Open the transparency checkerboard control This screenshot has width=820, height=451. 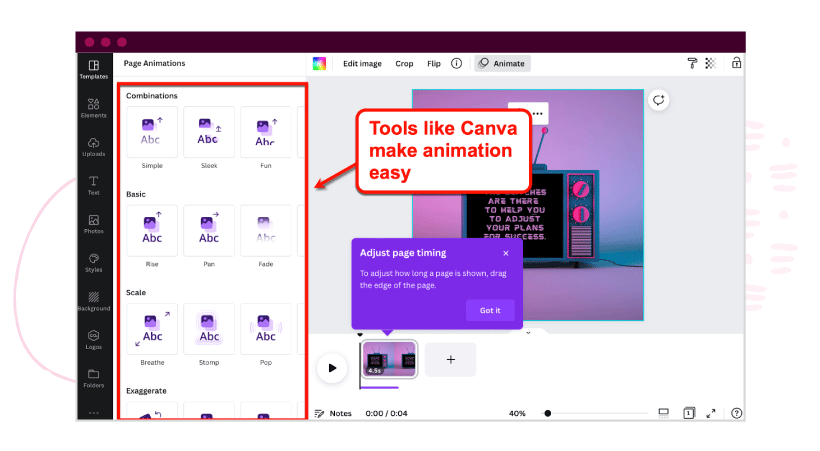coord(711,63)
